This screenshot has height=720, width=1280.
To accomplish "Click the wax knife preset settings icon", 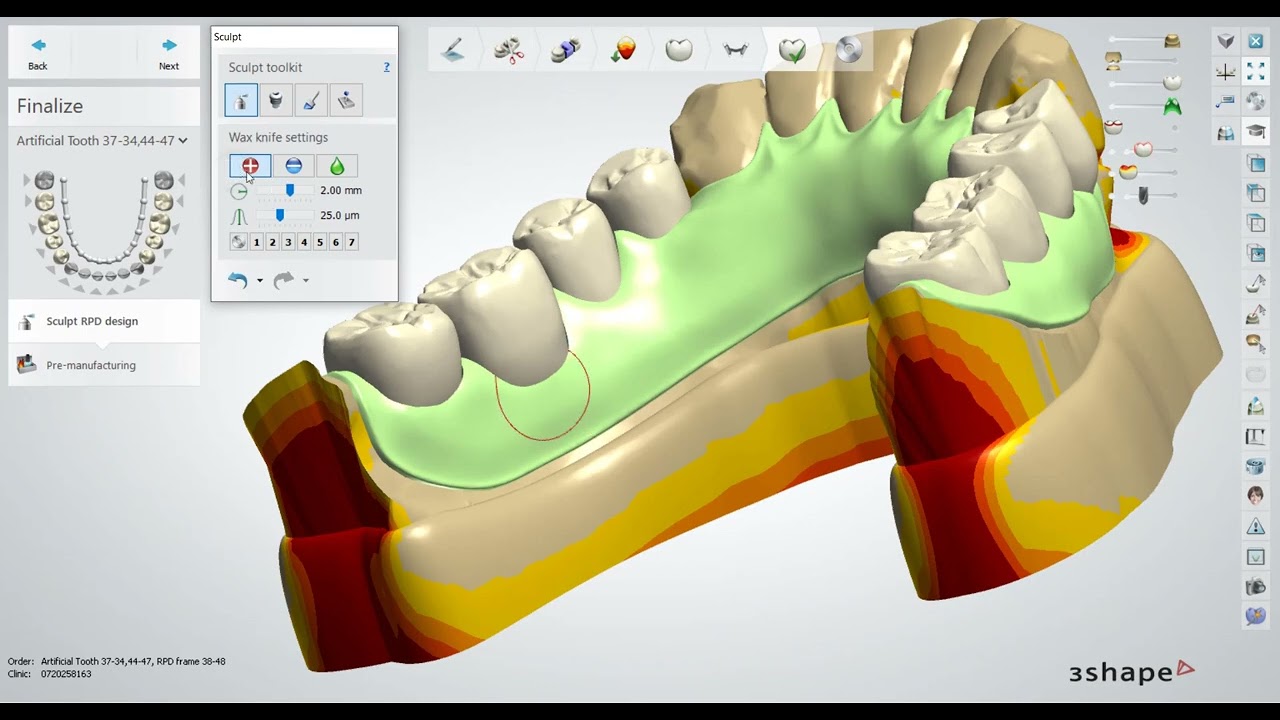I will pyautogui.click(x=238, y=242).
